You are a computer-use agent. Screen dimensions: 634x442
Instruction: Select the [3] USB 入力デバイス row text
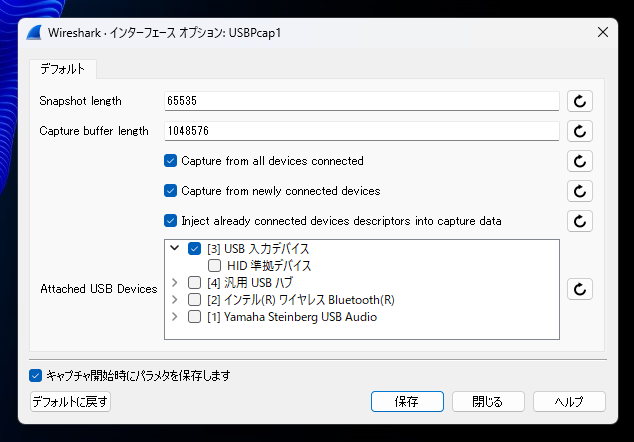pos(258,249)
